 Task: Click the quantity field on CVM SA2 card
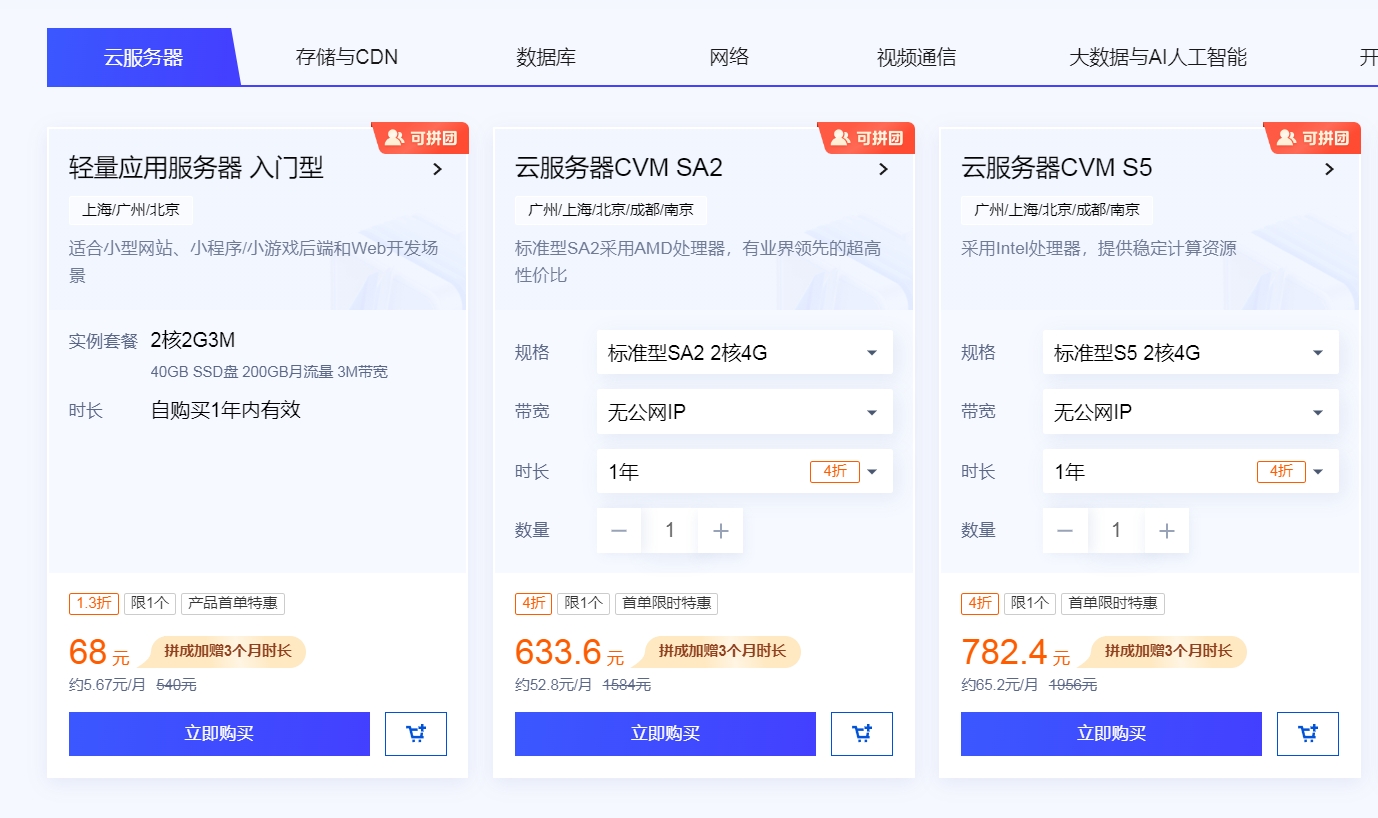670,531
